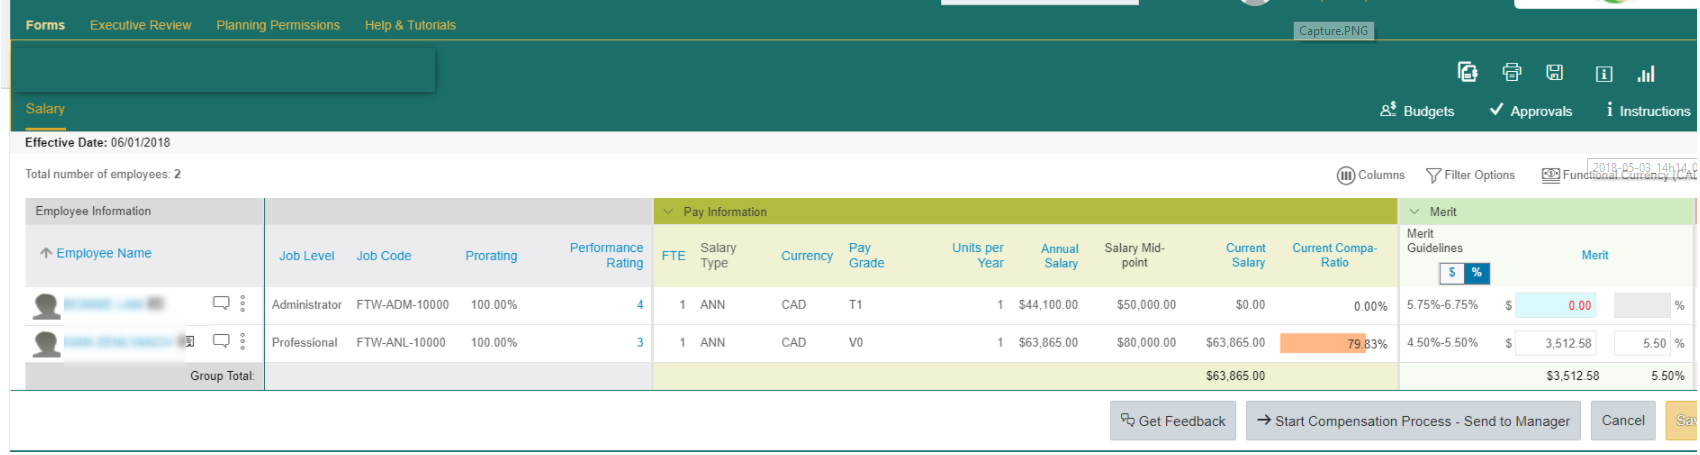Click avatar of the Professional employee
The width and height of the screenshot is (1700, 455).
(46, 344)
